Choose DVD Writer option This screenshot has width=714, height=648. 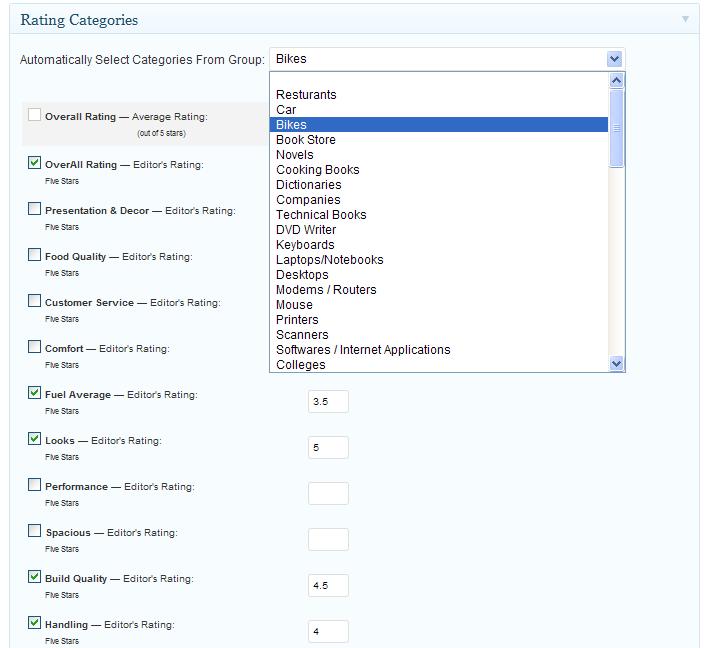tap(439, 230)
